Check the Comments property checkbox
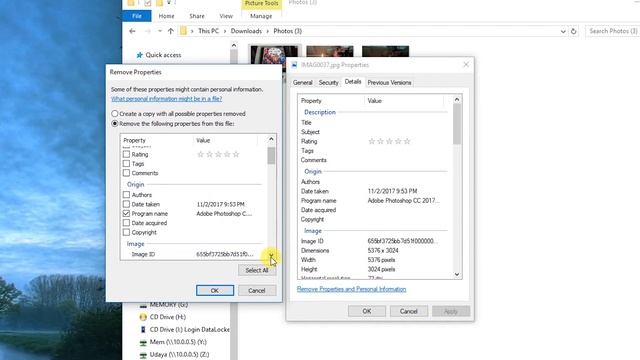Image resolution: width=640 pixels, height=360 pixels. (x=126, y=173)
